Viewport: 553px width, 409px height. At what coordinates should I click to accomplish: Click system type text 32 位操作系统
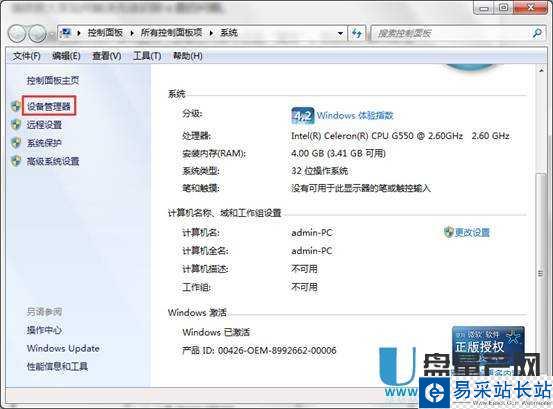click(x=320, y=171)
